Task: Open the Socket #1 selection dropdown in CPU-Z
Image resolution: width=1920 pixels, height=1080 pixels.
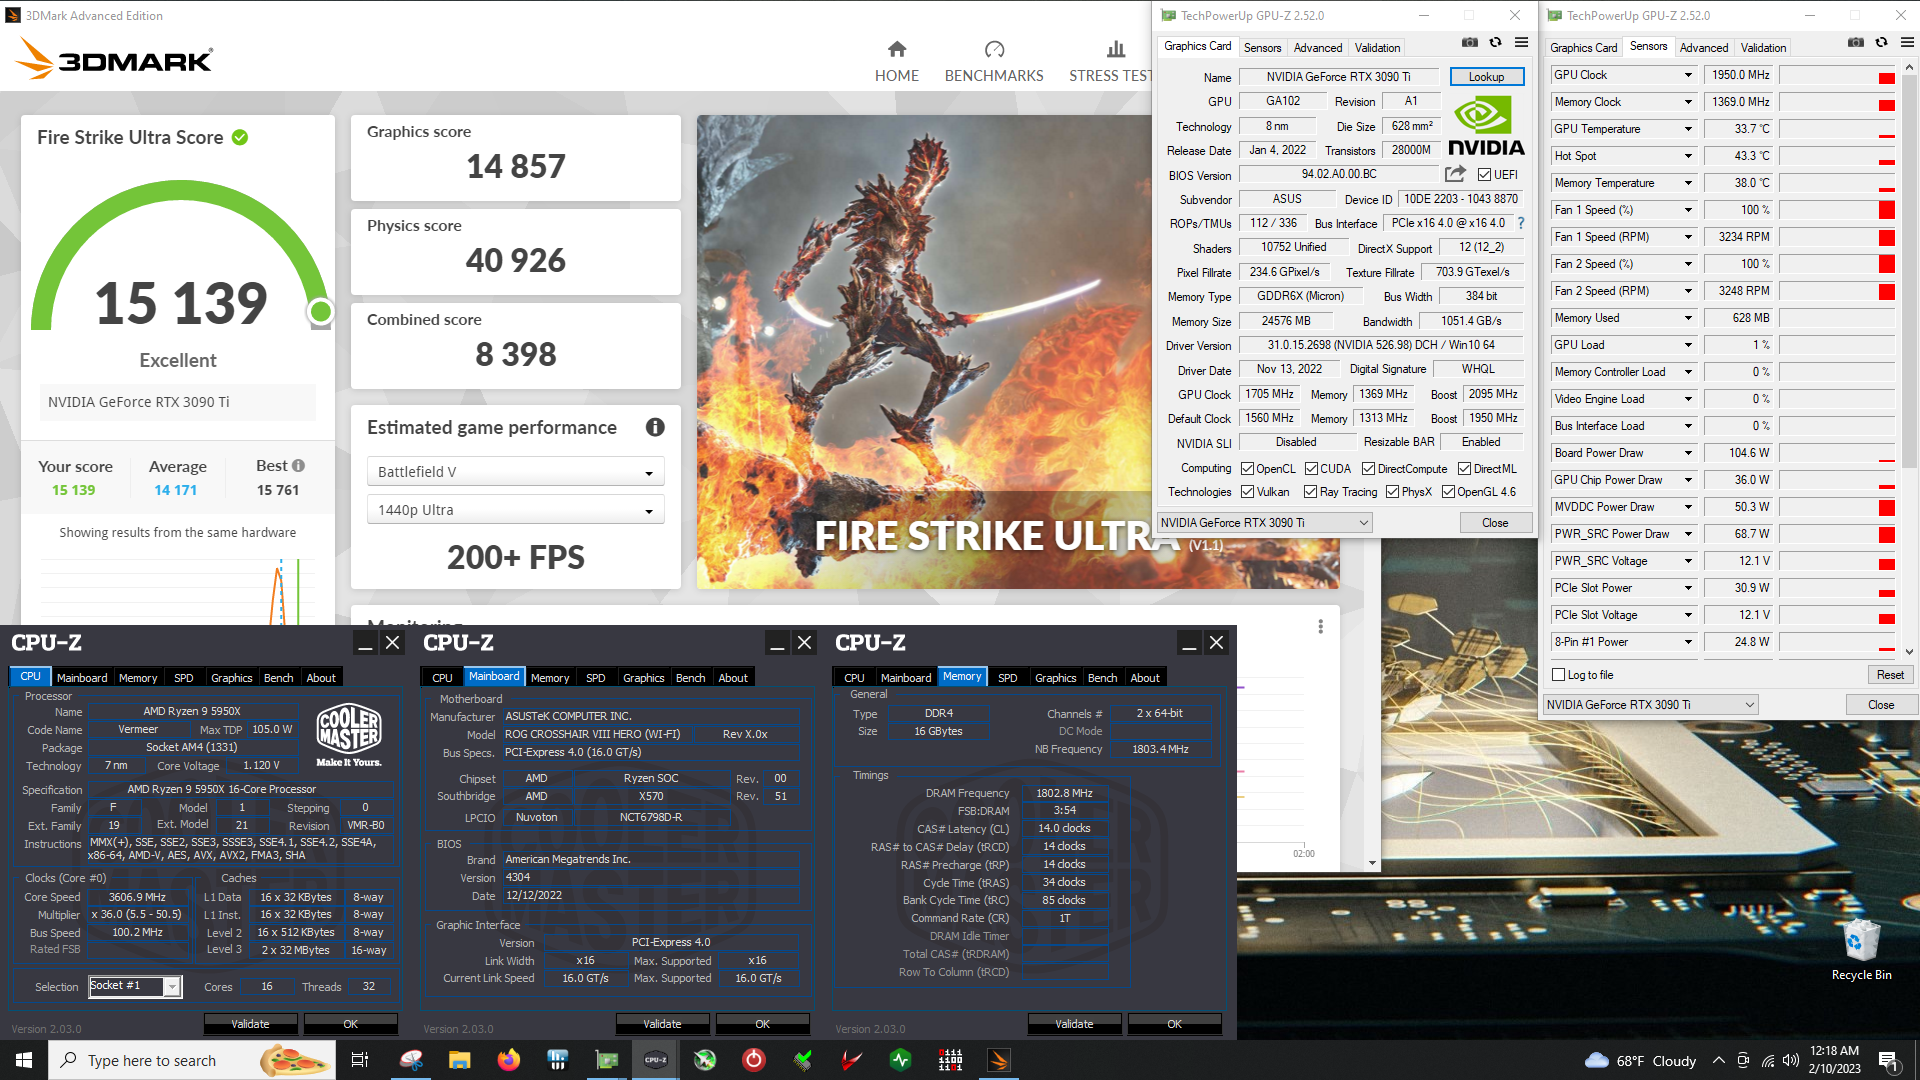Action: point(135,987)
